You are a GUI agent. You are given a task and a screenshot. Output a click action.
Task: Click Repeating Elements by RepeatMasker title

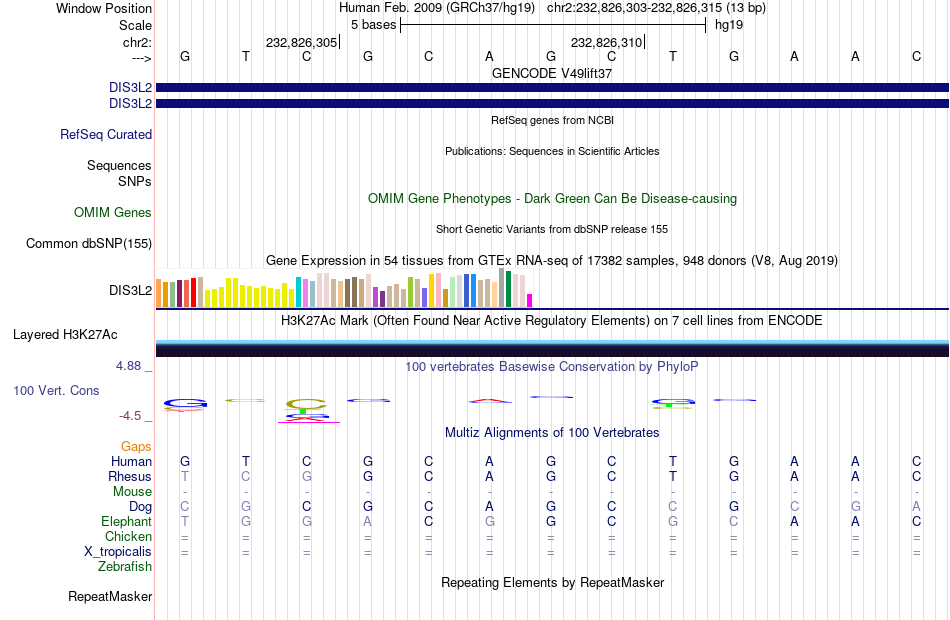552,582
